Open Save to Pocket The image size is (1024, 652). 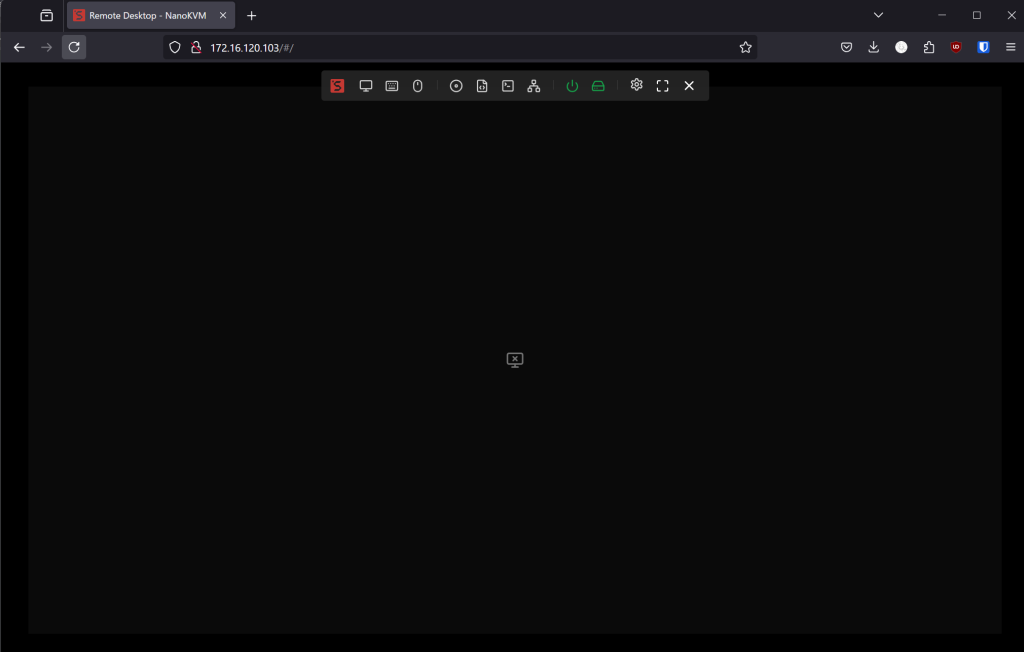tap(846, 47)
